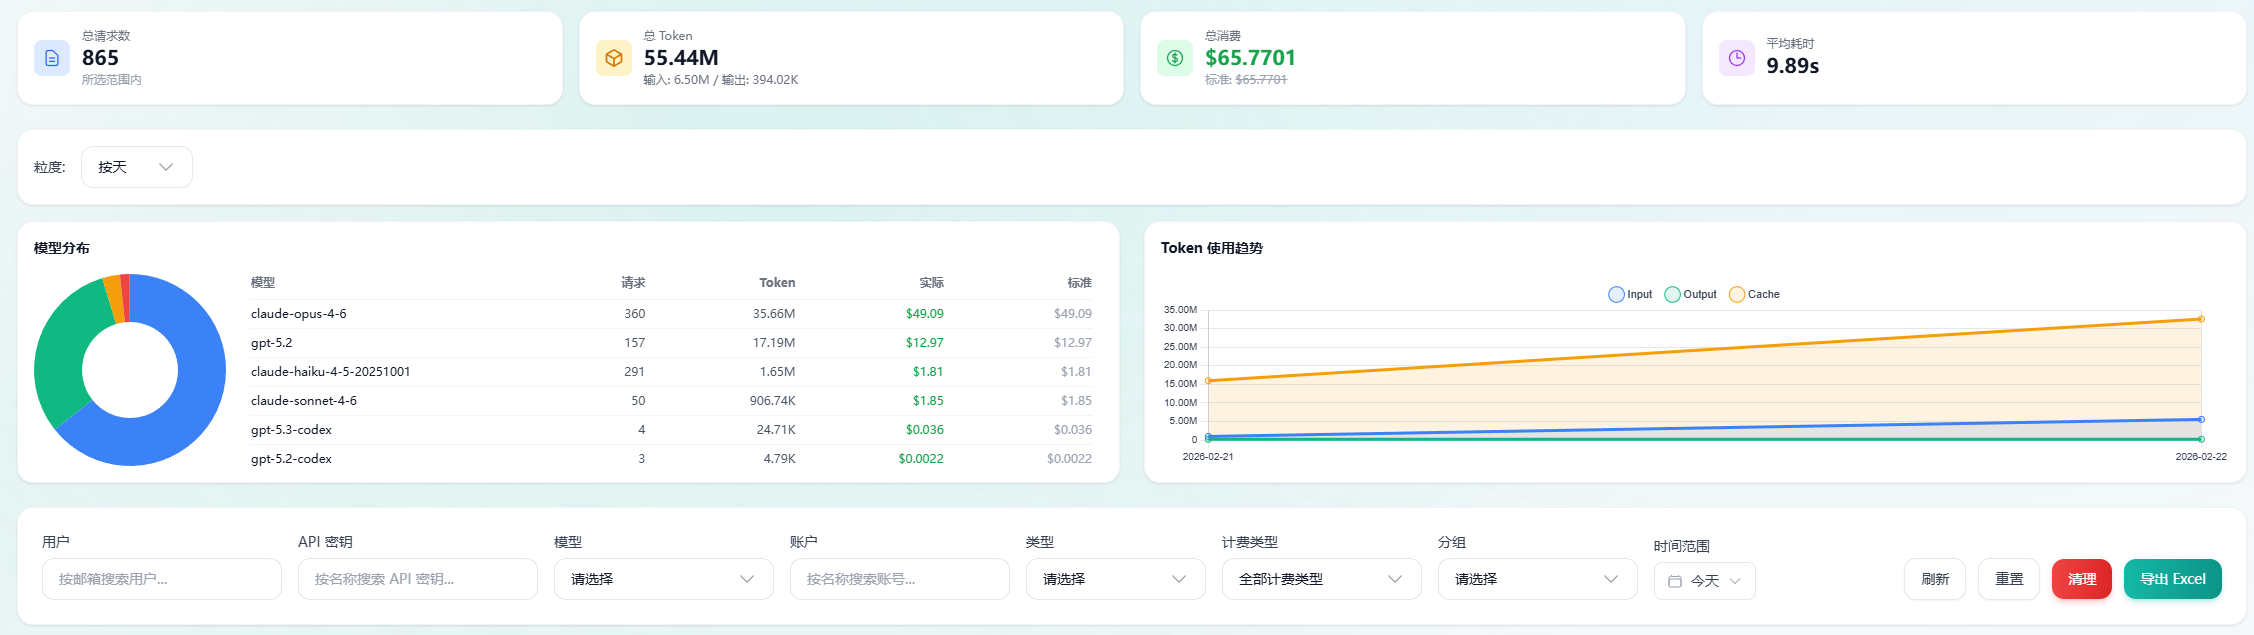
Task: Click the 标准 column header
Action: [1080, 283]
